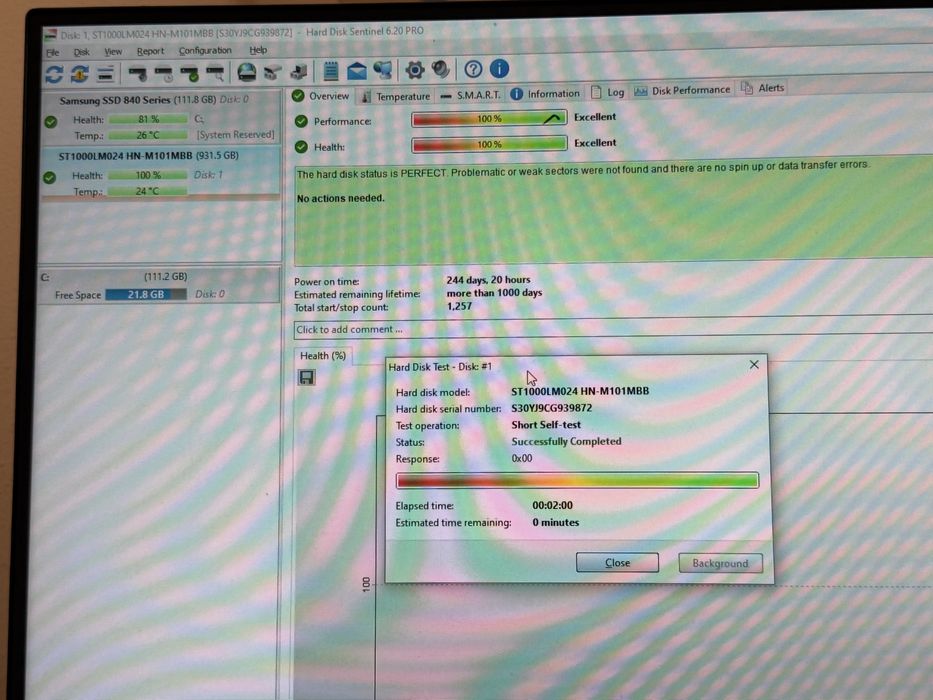Click the green check beside Health on Overview

(301, 147)
